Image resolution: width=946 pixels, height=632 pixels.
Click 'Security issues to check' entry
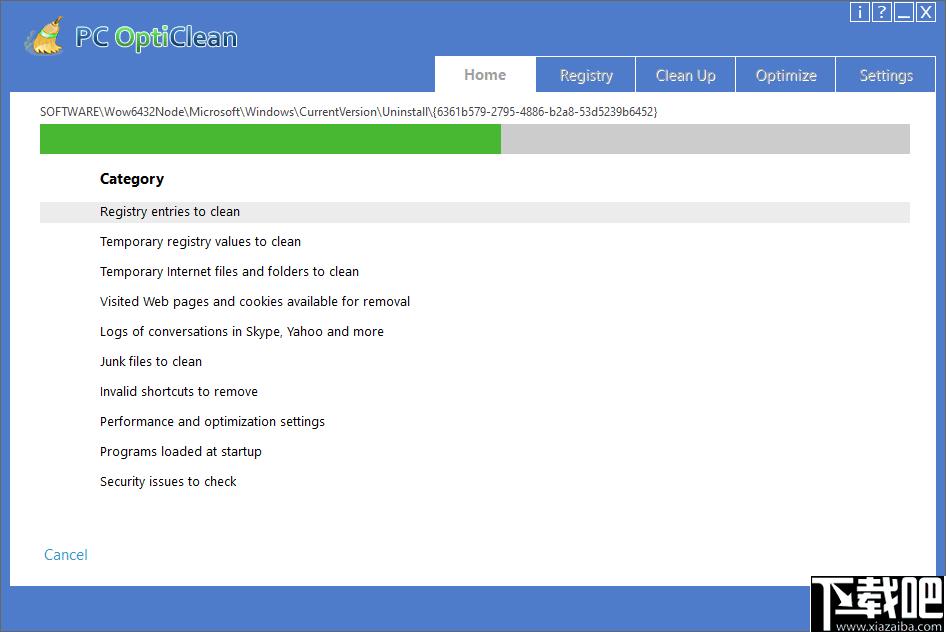click(x=168, y=482)
